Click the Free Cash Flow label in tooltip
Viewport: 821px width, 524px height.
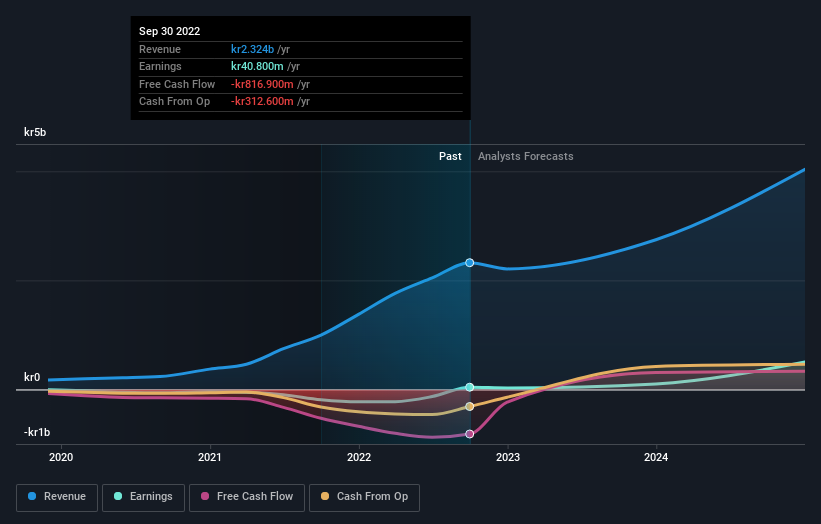[x=177, y=84]
